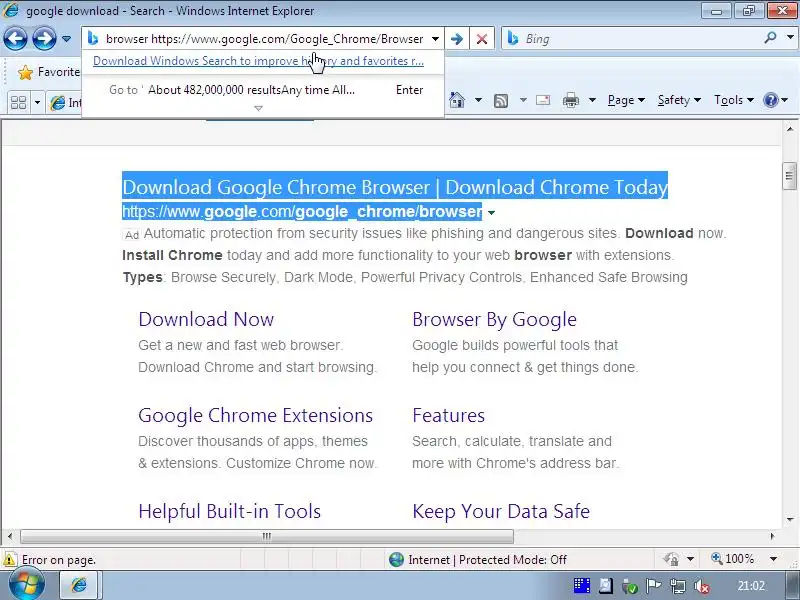Click the muted volume tray icon
The image size is (800, 600).
[x=702, y=586]
